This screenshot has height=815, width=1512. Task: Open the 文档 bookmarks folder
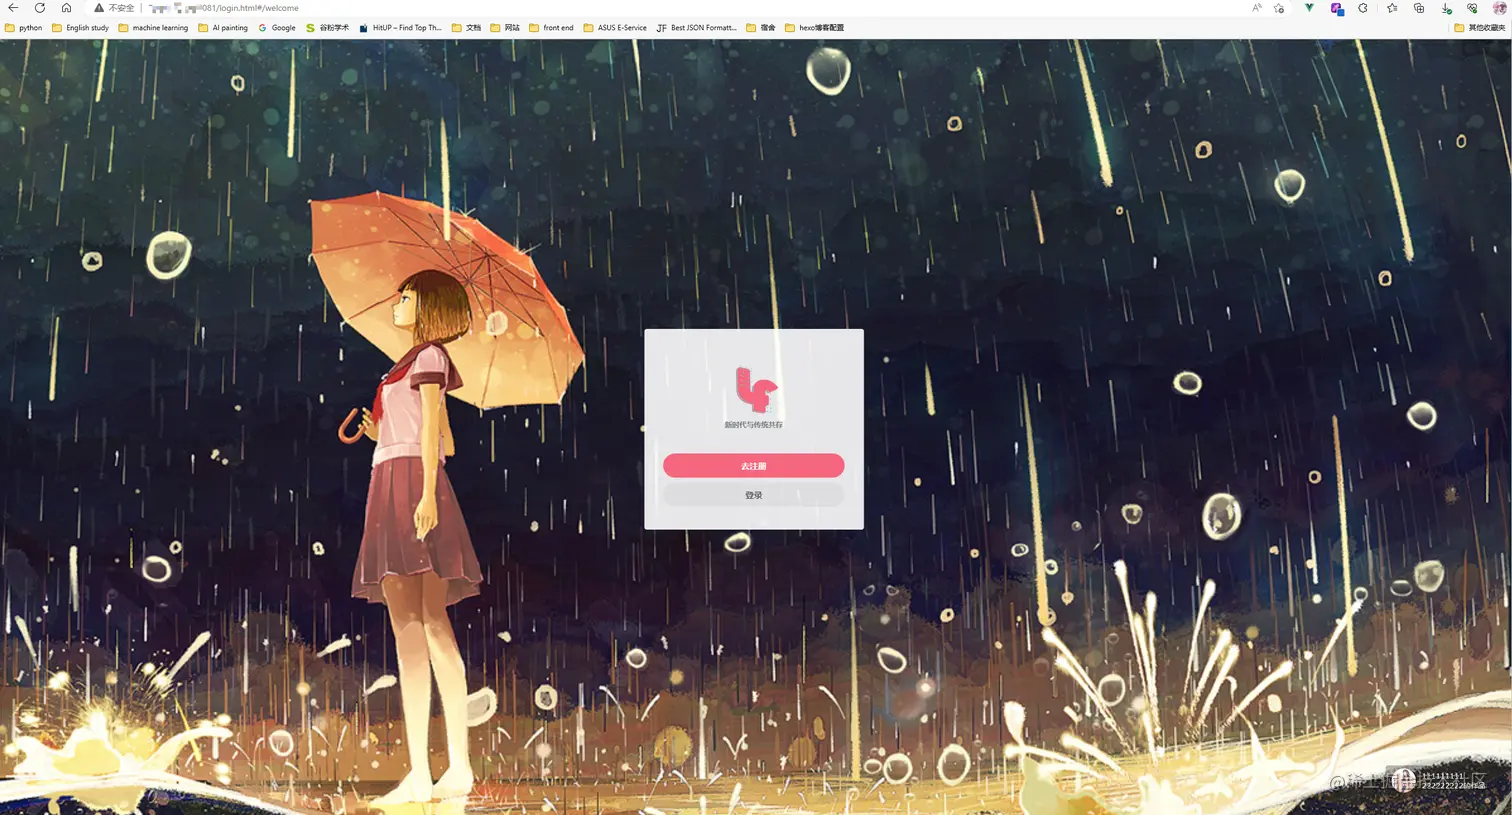click(466, 28)
